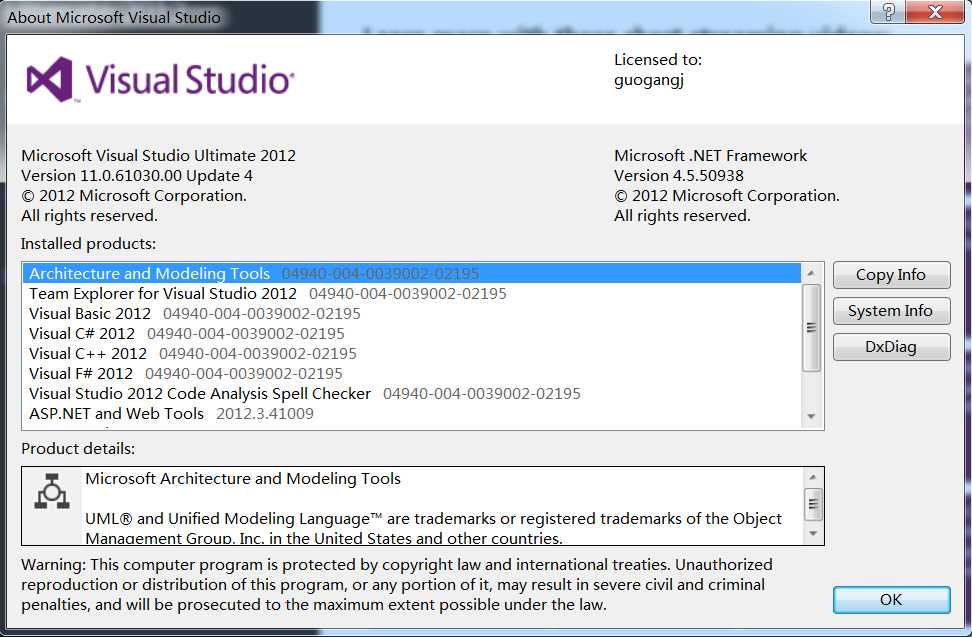Viewport: 972px width, 637px height.
Task: Click the Visual Studio logo
Action: (x=160, y=79)
